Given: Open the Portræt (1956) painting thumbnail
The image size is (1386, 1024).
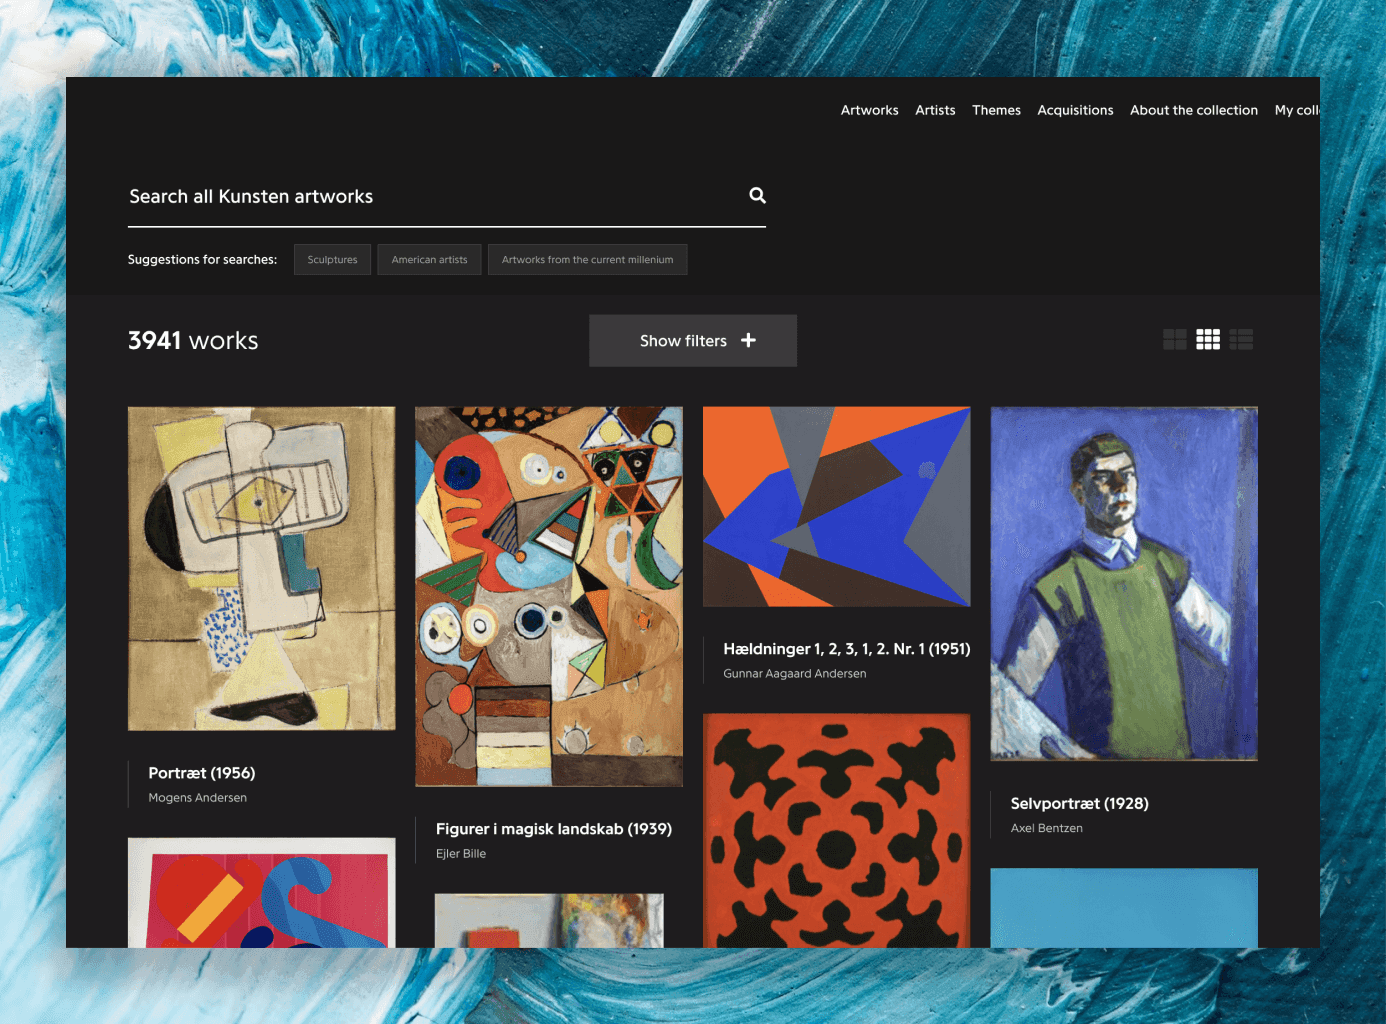Looking at the screenshot, I should click(261, 568).
